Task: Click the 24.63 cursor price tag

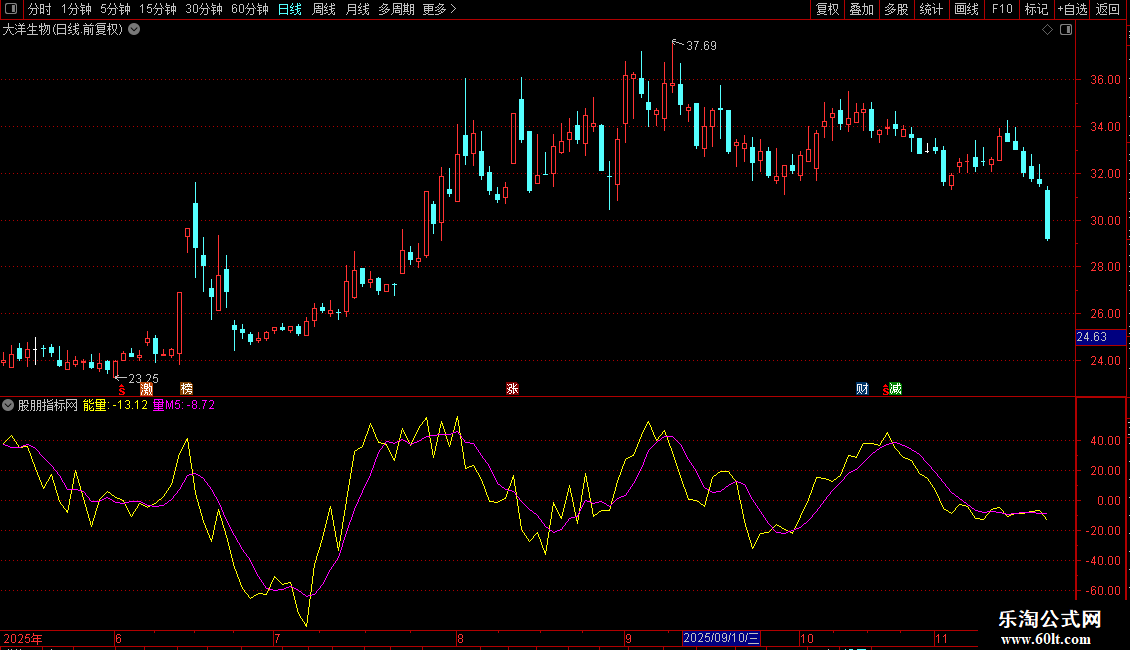Action: click(1100, 337)
